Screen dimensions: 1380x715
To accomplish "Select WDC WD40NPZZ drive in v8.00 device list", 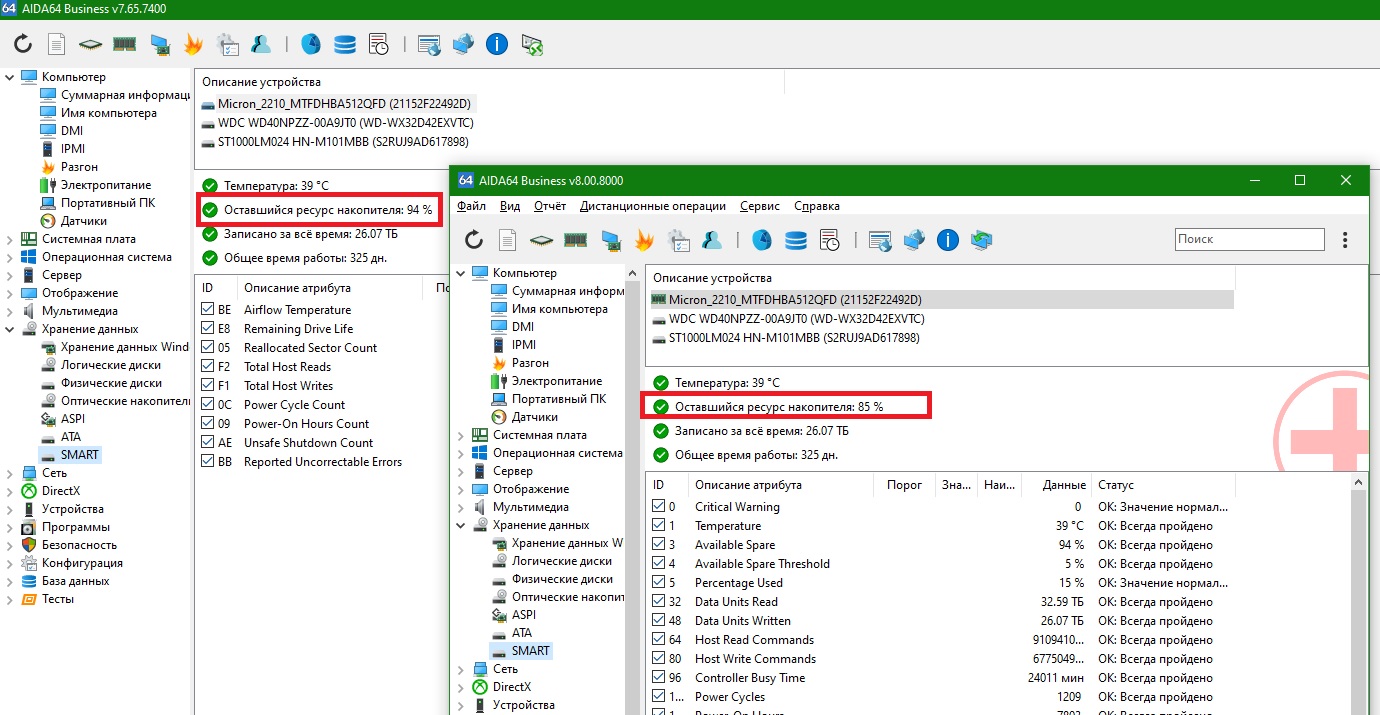I will [x=796, y=319].
